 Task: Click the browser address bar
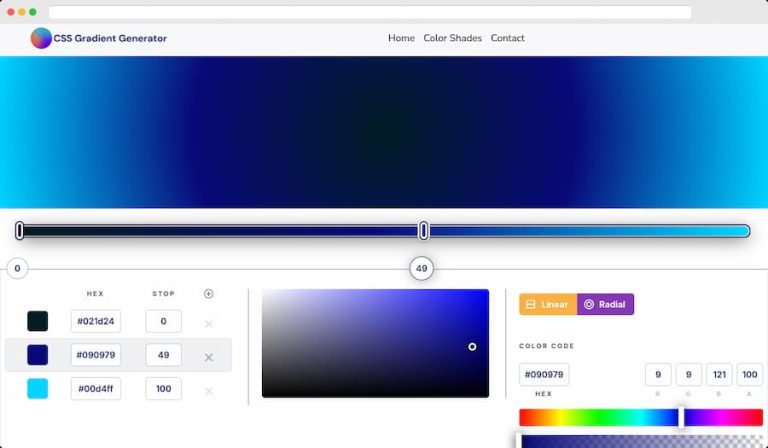pos(370,12)
